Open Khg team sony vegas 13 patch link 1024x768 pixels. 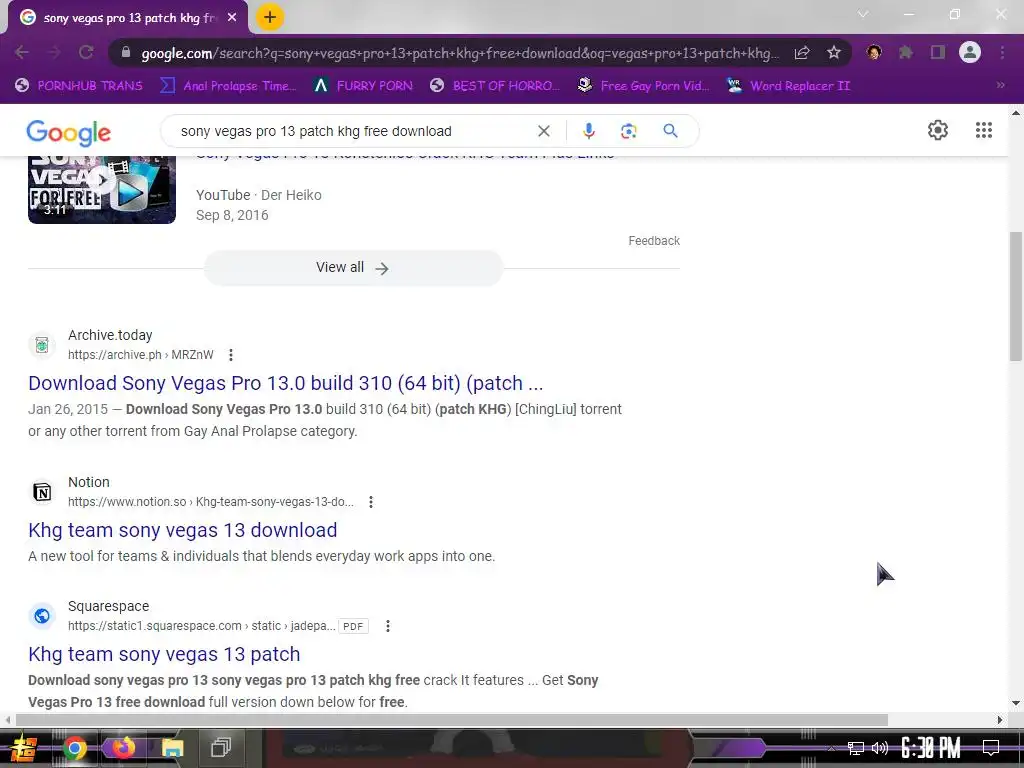tap(164, 654)
